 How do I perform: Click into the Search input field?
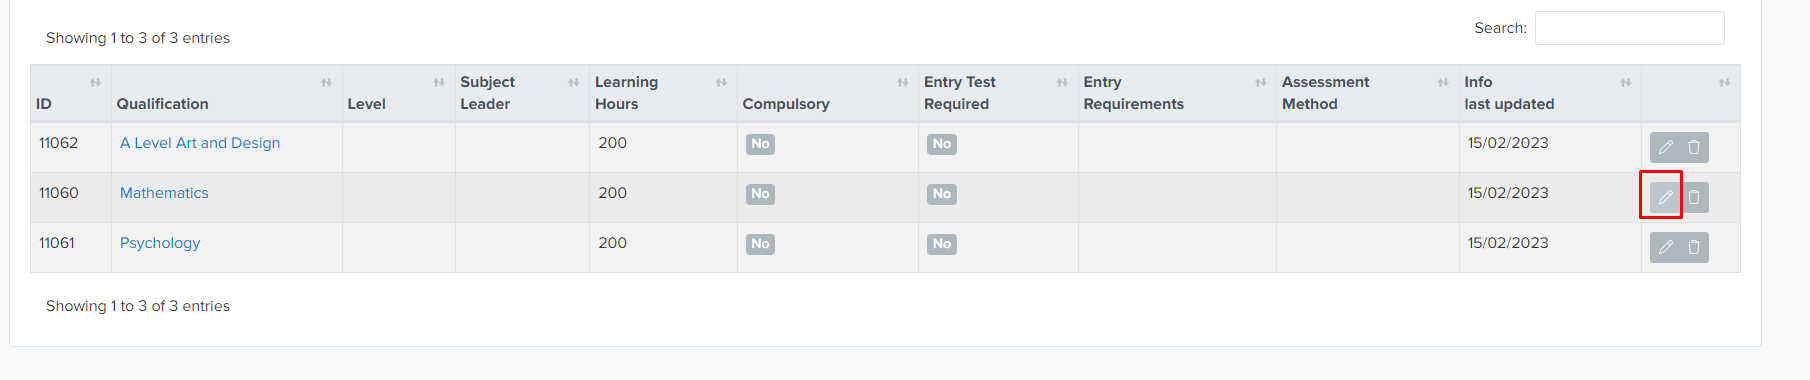coord(1629,28)
